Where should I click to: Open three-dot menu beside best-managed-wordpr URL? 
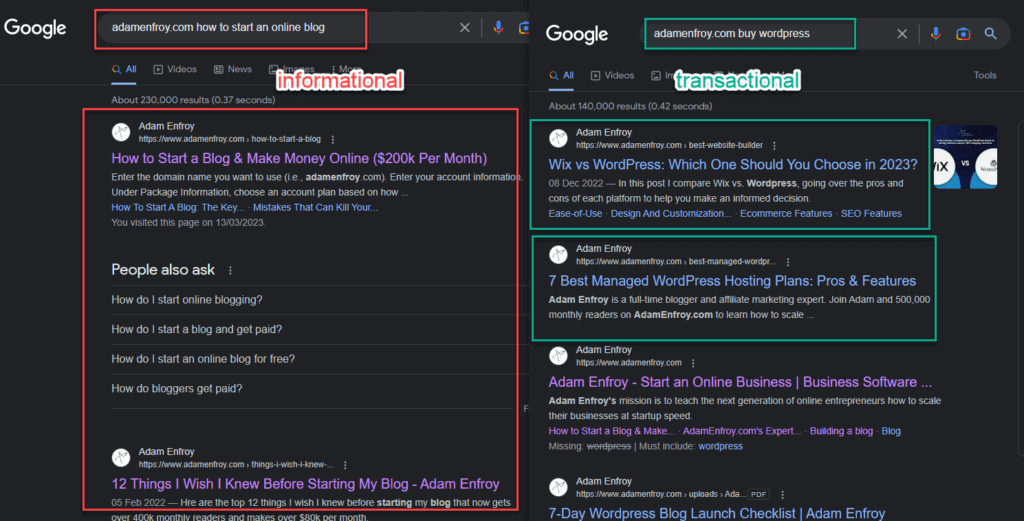pyautogui.click(x=788, y=262)
